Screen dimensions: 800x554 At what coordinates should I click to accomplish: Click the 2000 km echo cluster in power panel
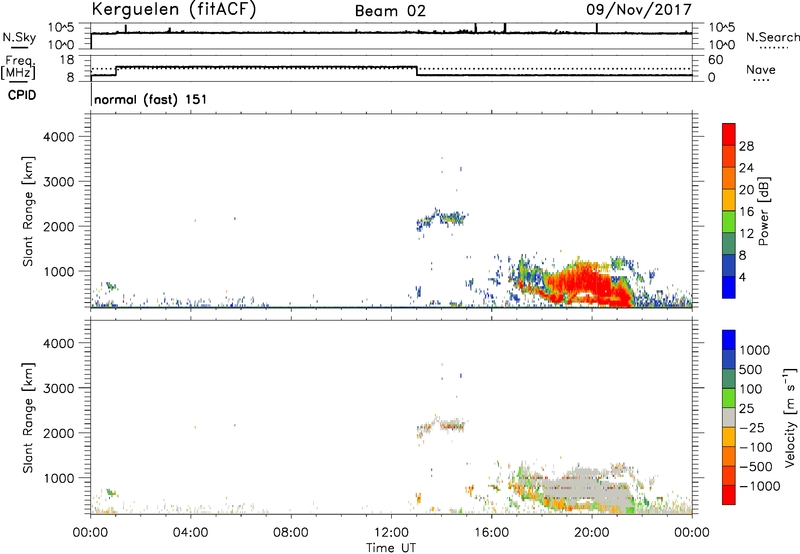pyautogui.click(x=442, y=220)
